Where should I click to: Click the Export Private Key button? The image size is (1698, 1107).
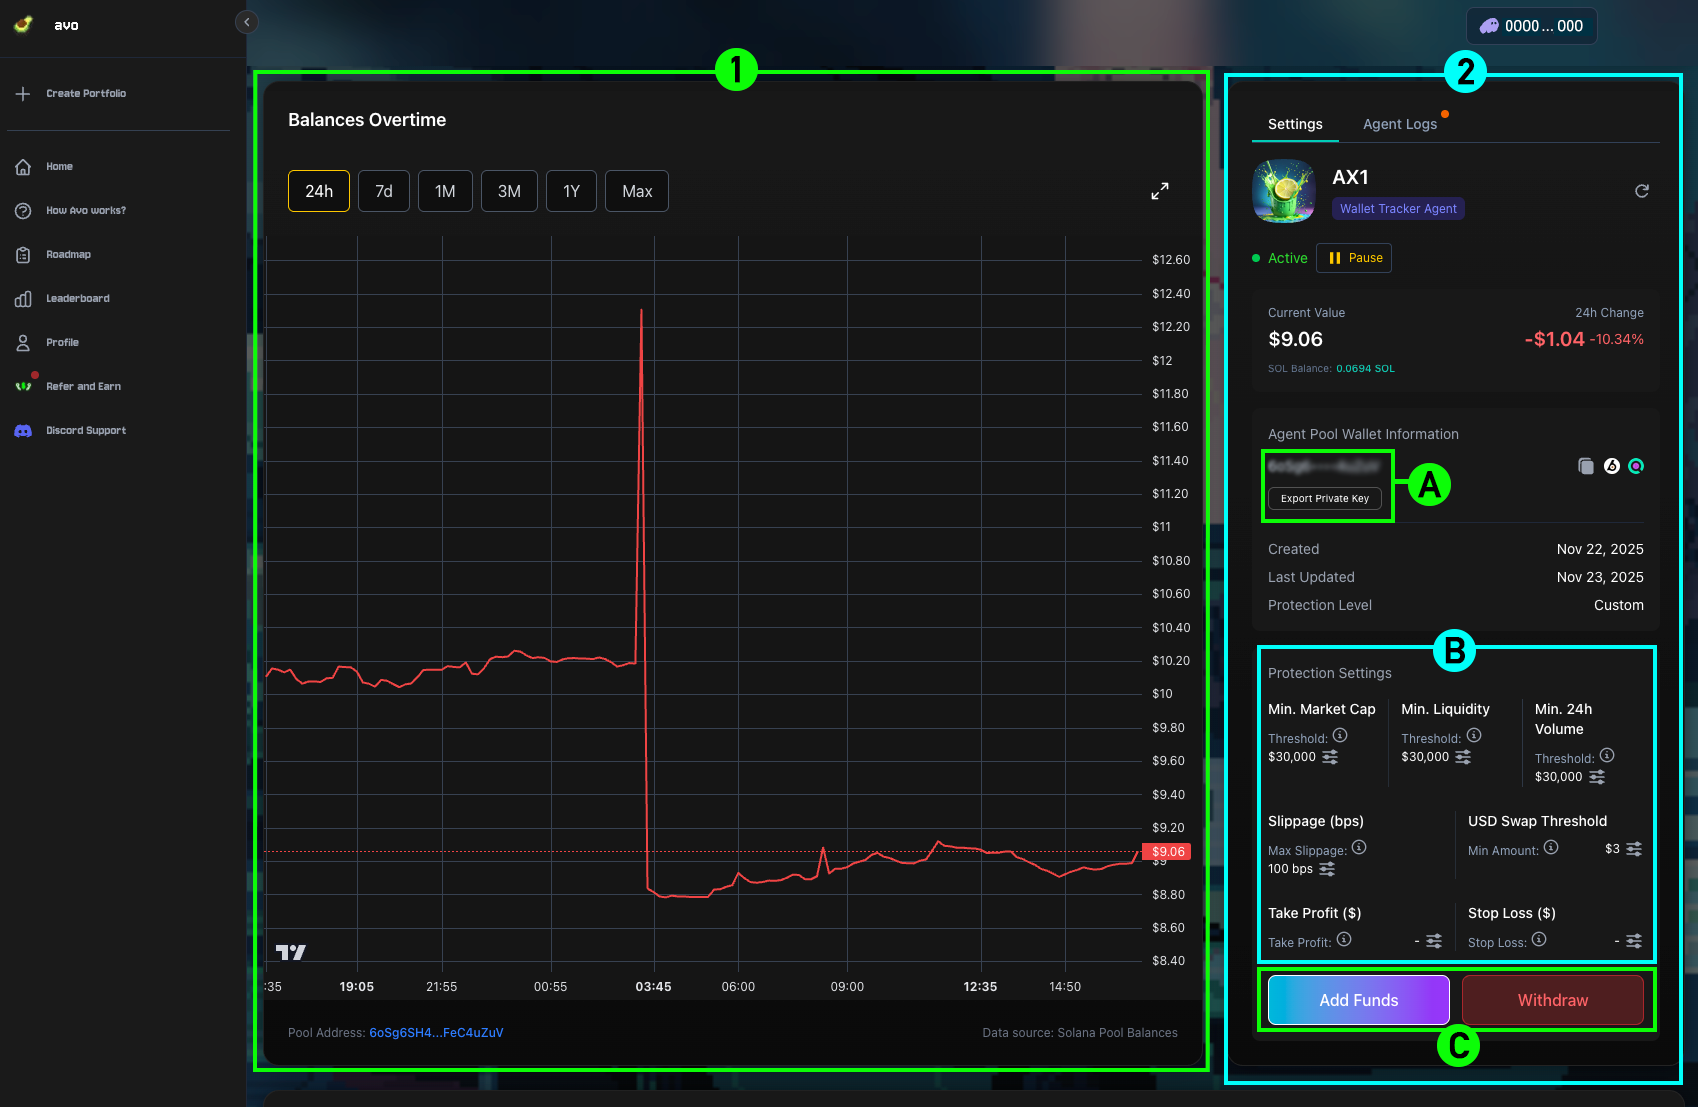point(1324,498)
